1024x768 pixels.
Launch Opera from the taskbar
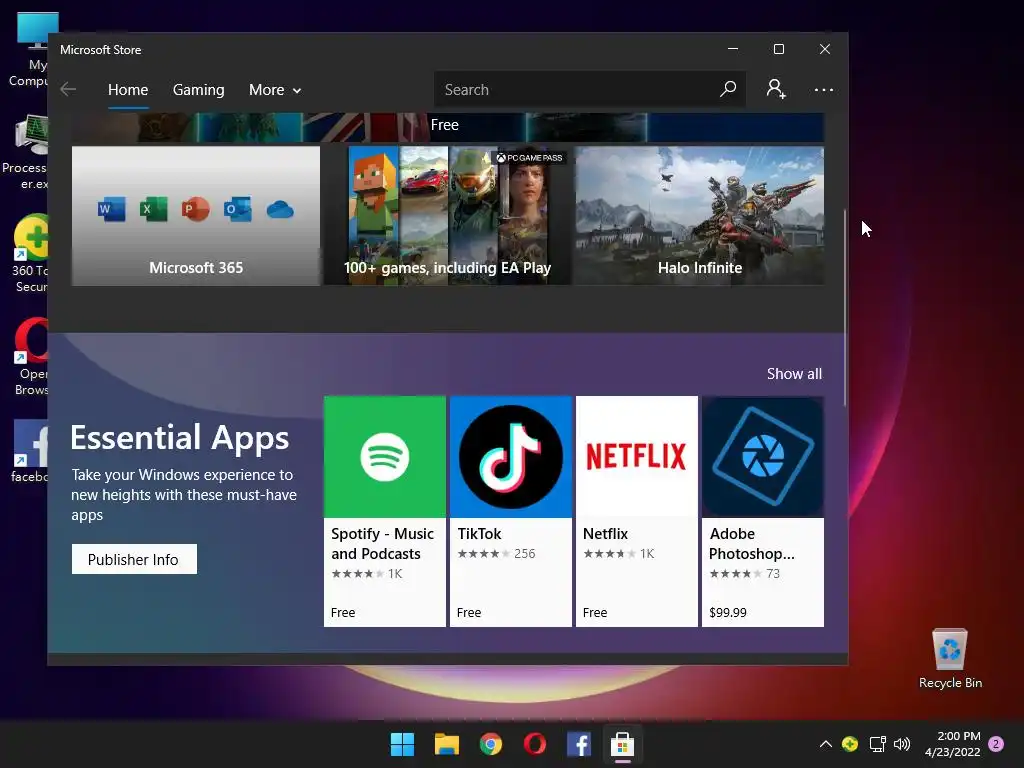tap(535, 744)
